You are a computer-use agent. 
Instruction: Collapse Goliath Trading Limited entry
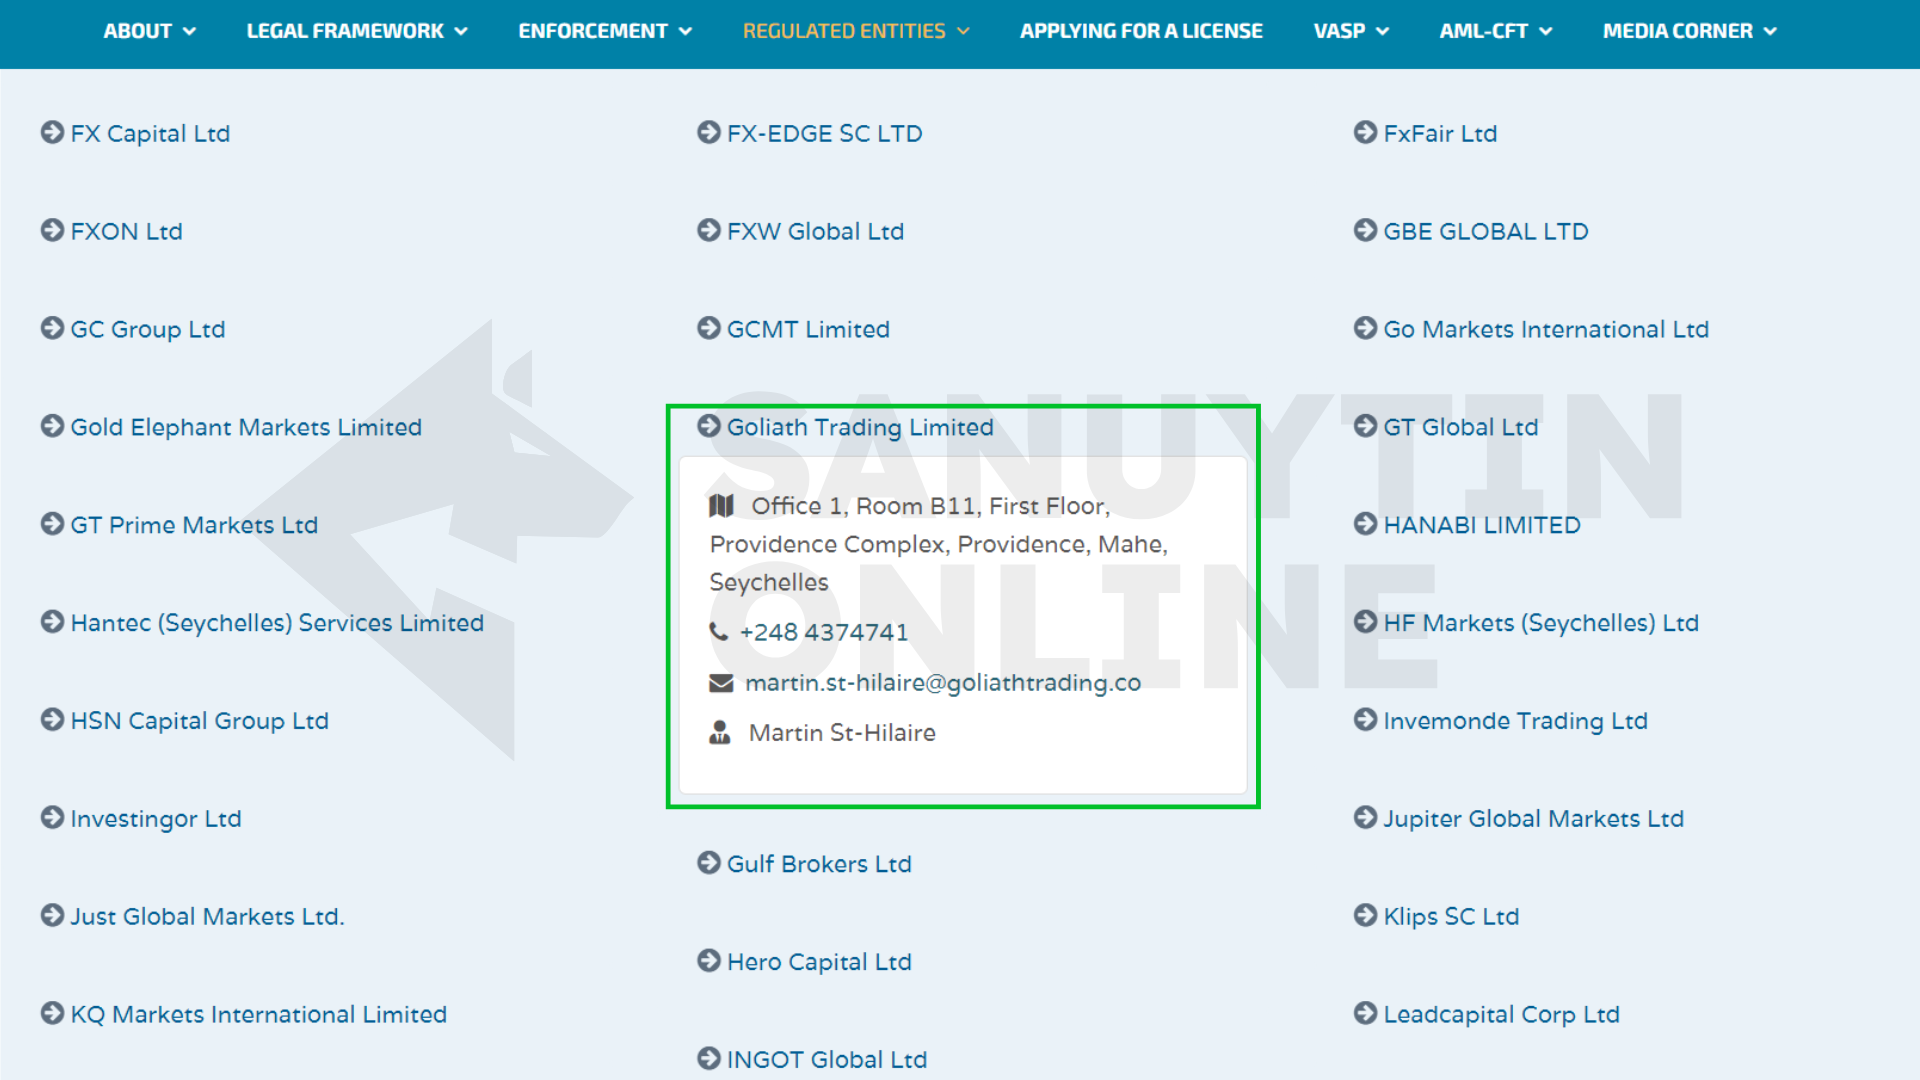(x=860, y=427)
